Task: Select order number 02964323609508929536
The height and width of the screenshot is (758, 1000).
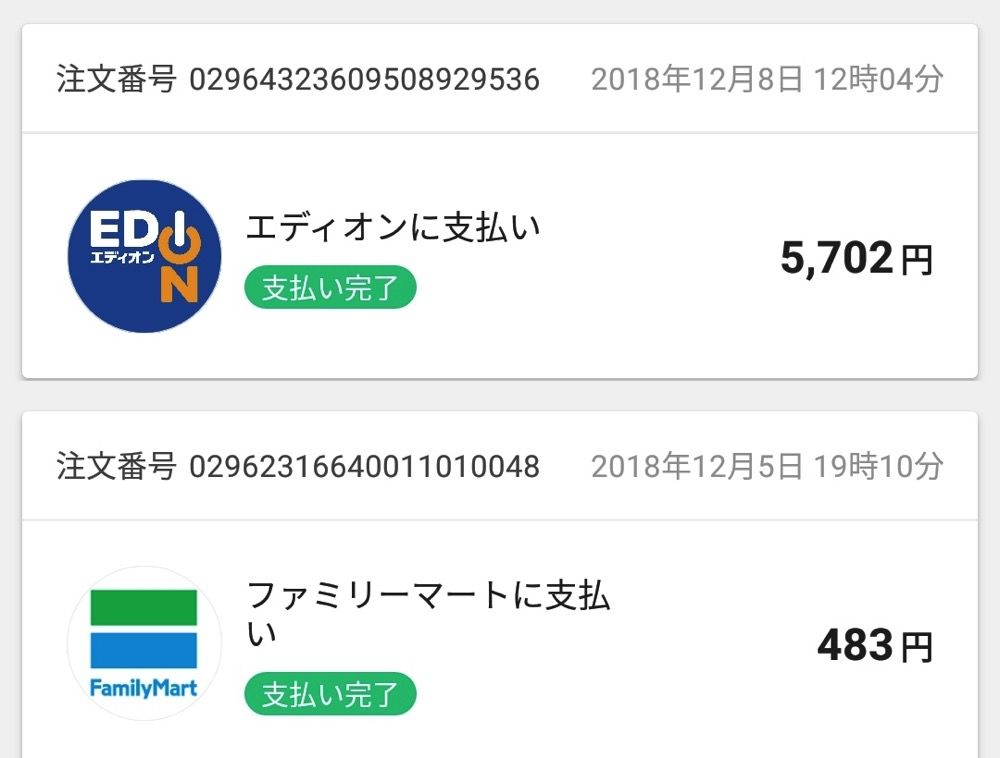Action: coord(365,80)
